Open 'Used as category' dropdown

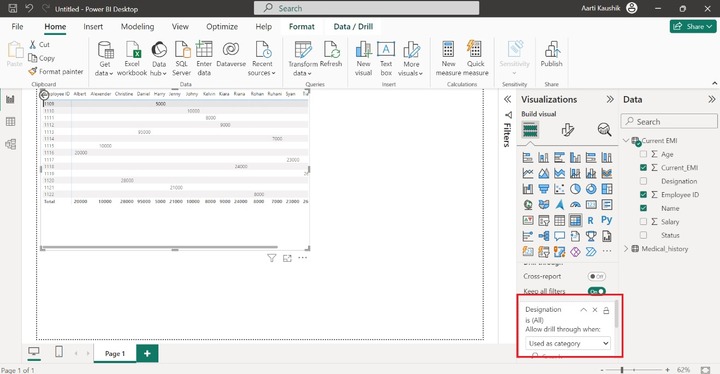(x=568, y=343)
